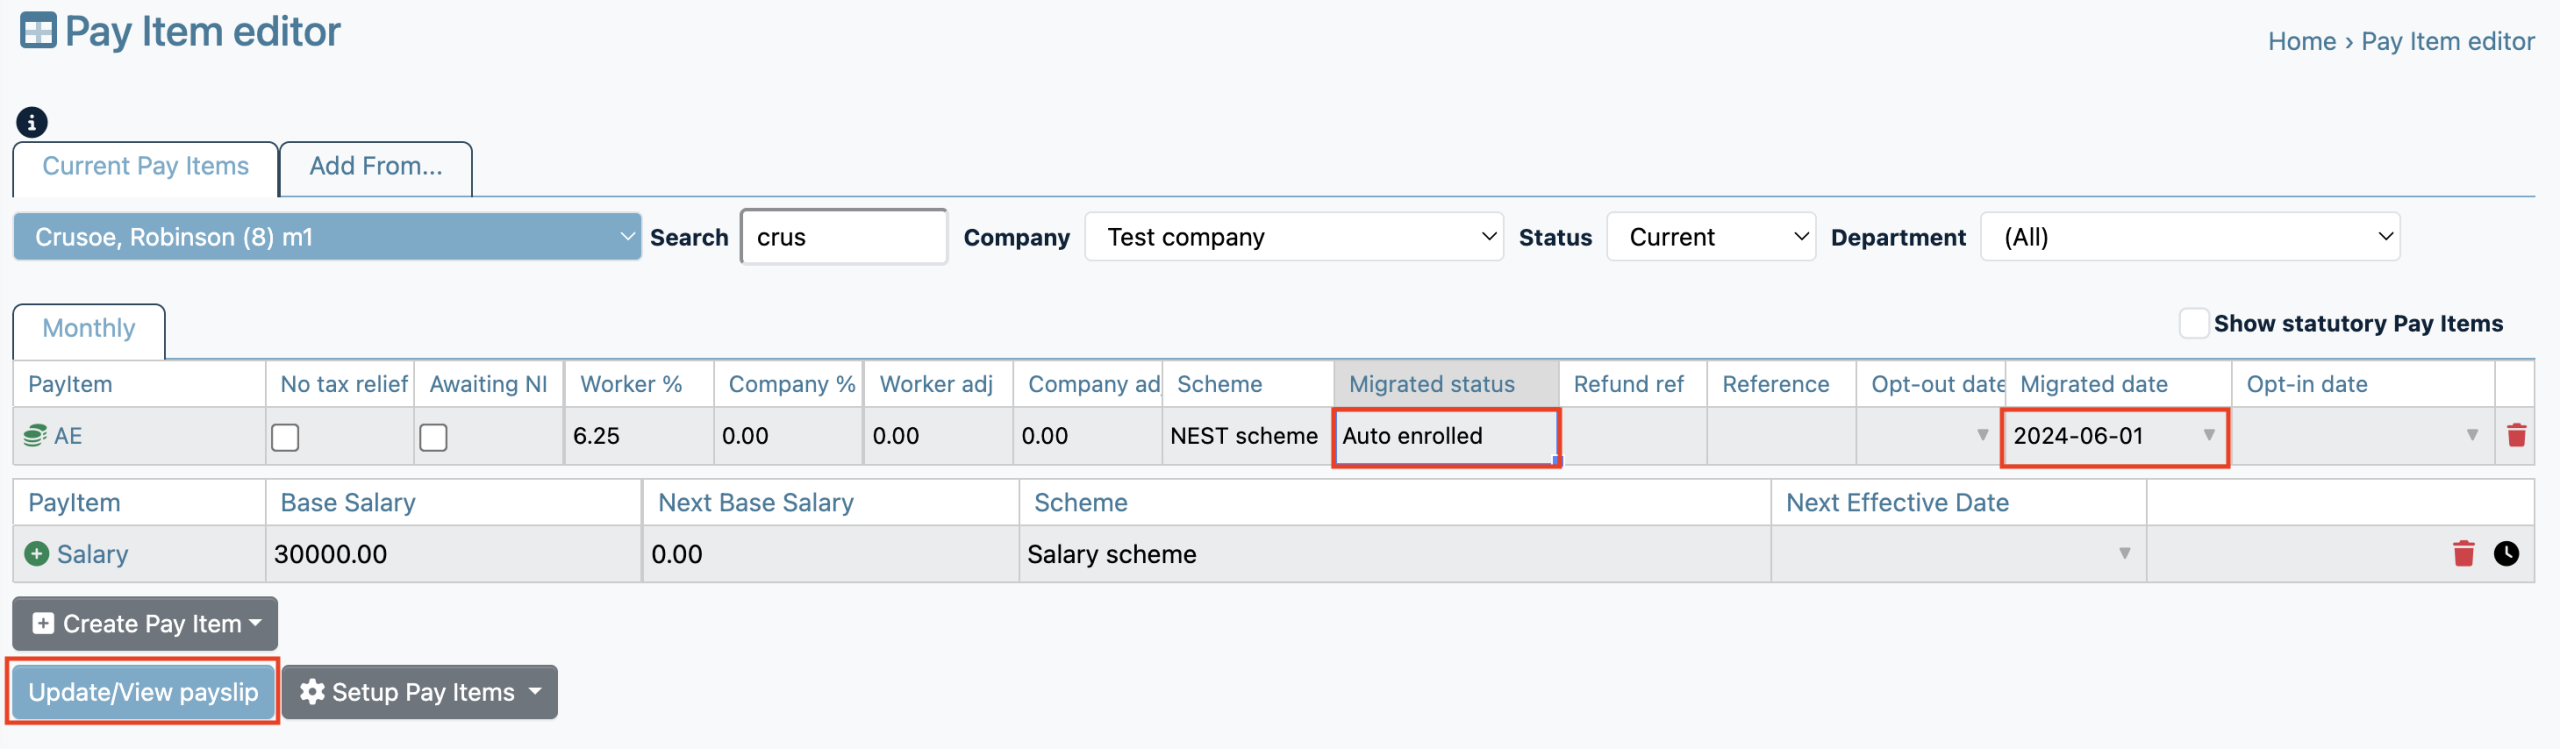Switch to the Add From... tab

375,167
